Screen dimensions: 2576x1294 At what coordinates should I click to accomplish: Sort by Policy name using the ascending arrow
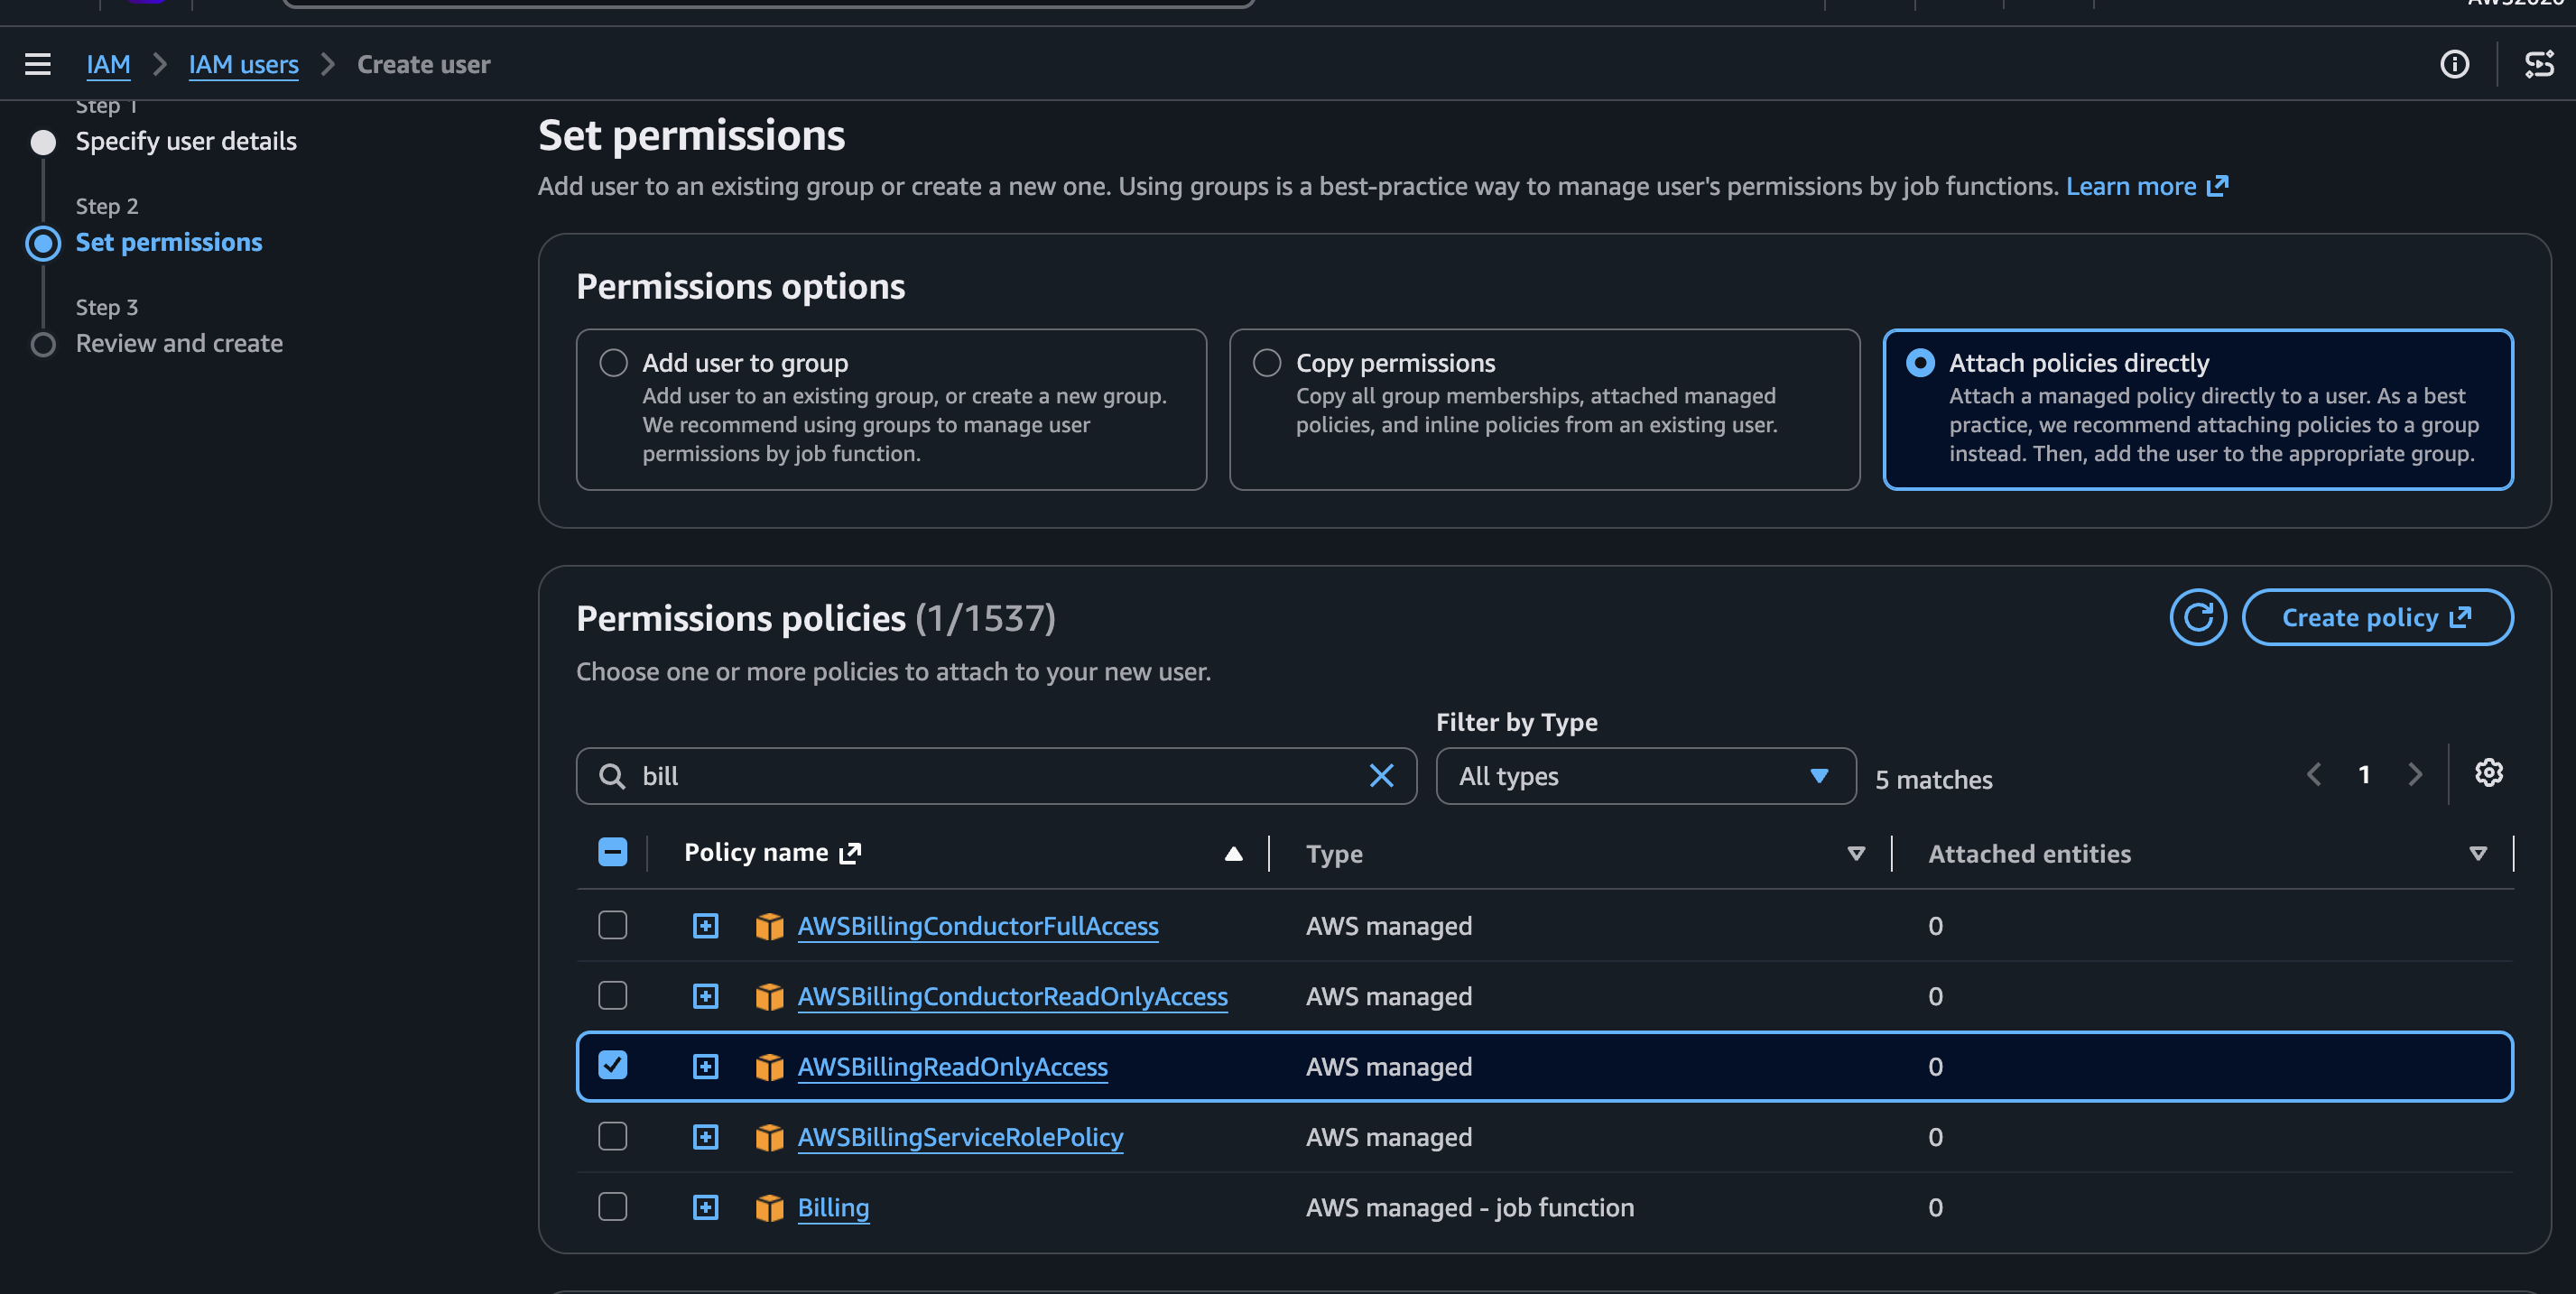pos(1233,853)
